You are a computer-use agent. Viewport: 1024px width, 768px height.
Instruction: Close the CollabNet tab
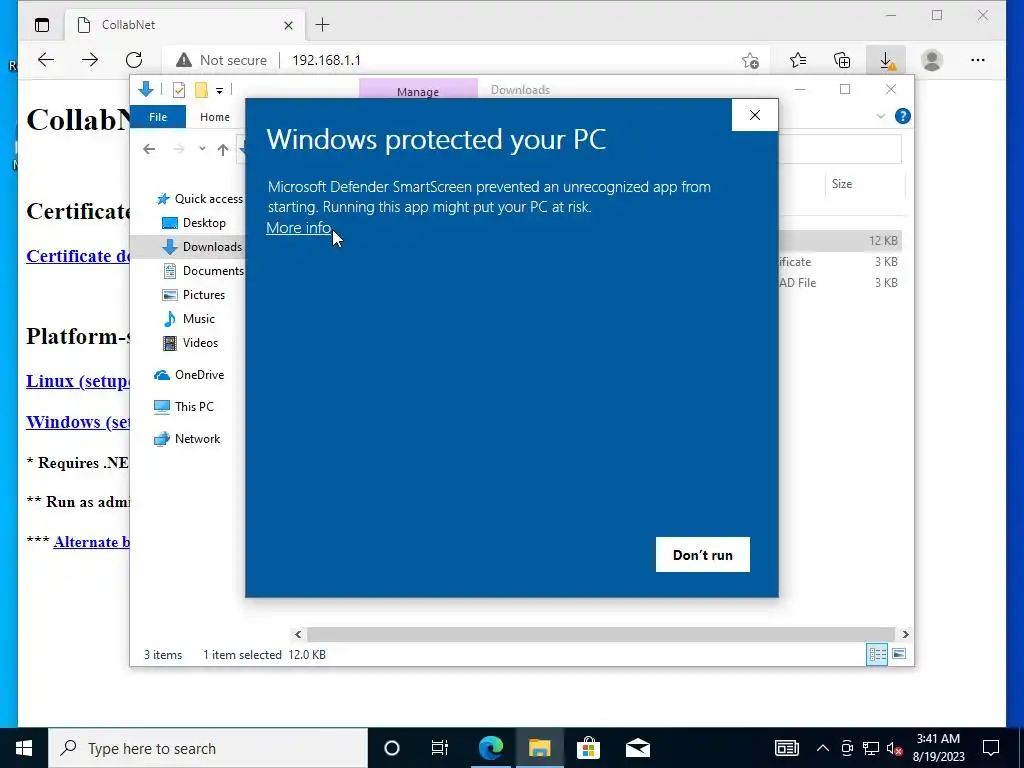pos(288,25)
